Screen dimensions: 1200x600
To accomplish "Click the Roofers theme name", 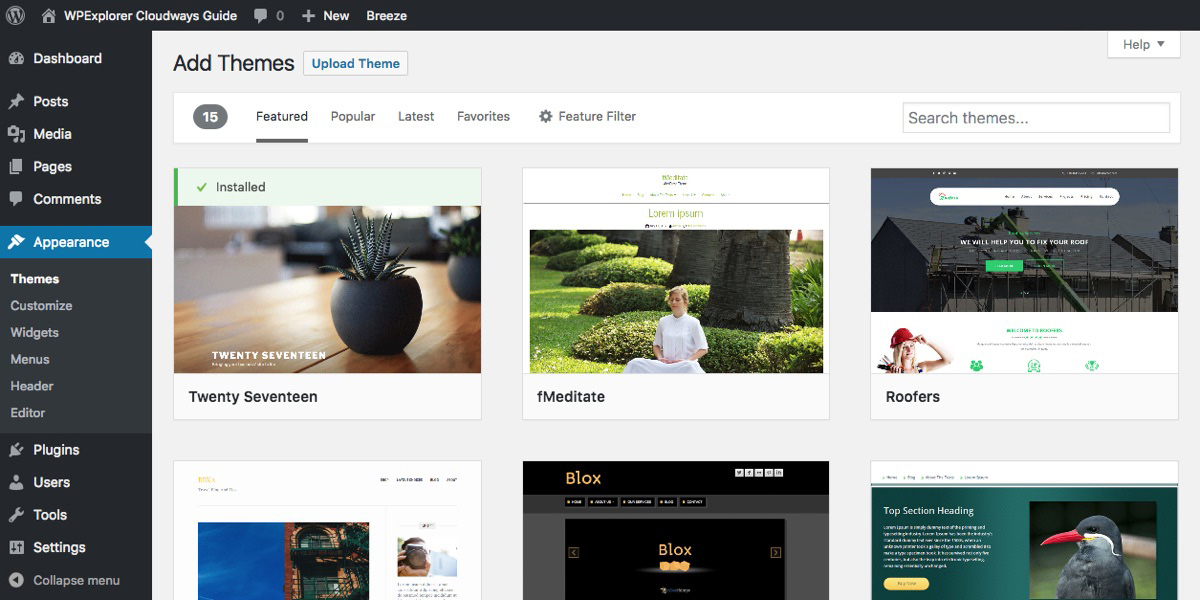I will (x=913, y=397).
